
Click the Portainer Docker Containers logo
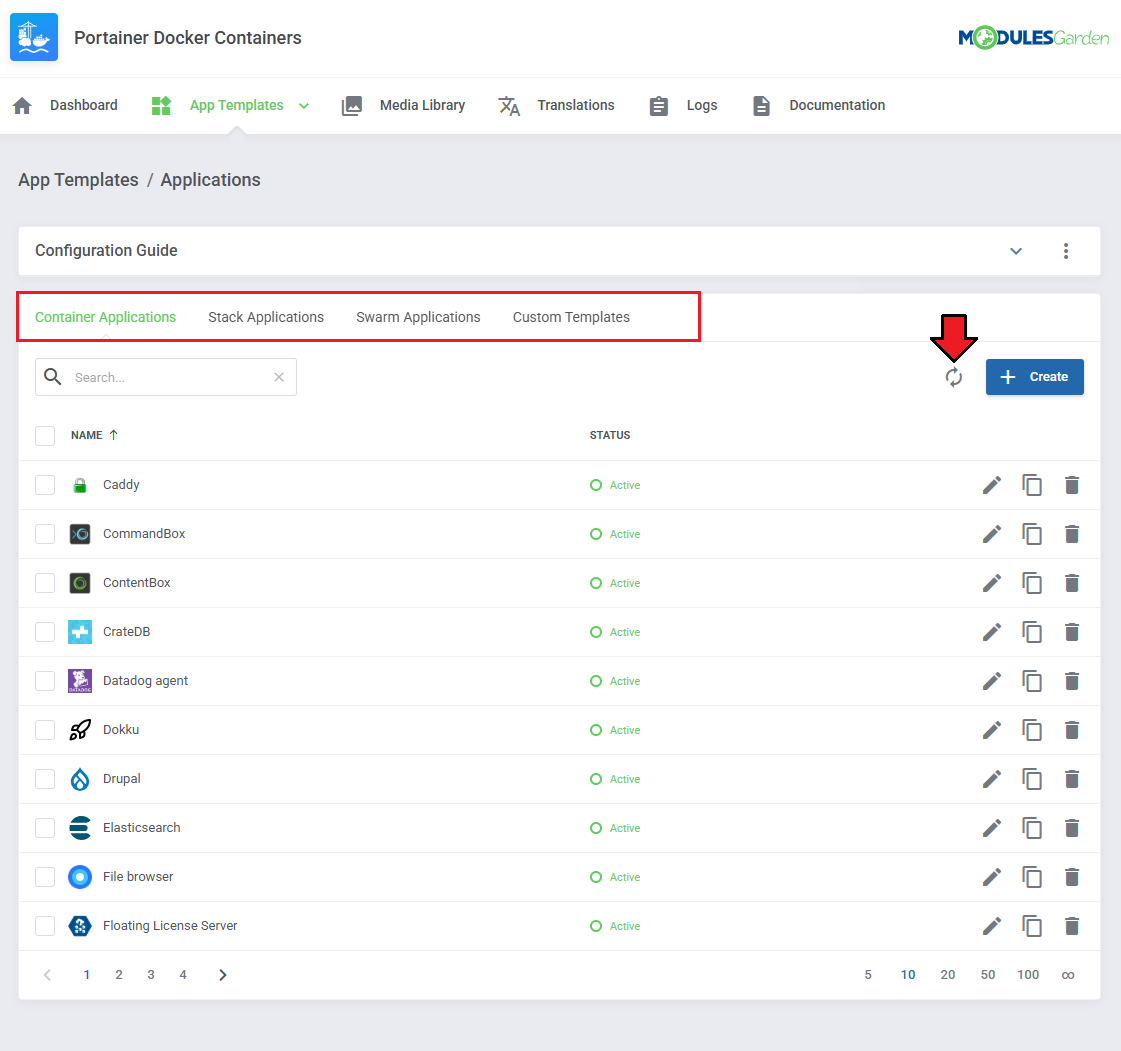[34, 37]
